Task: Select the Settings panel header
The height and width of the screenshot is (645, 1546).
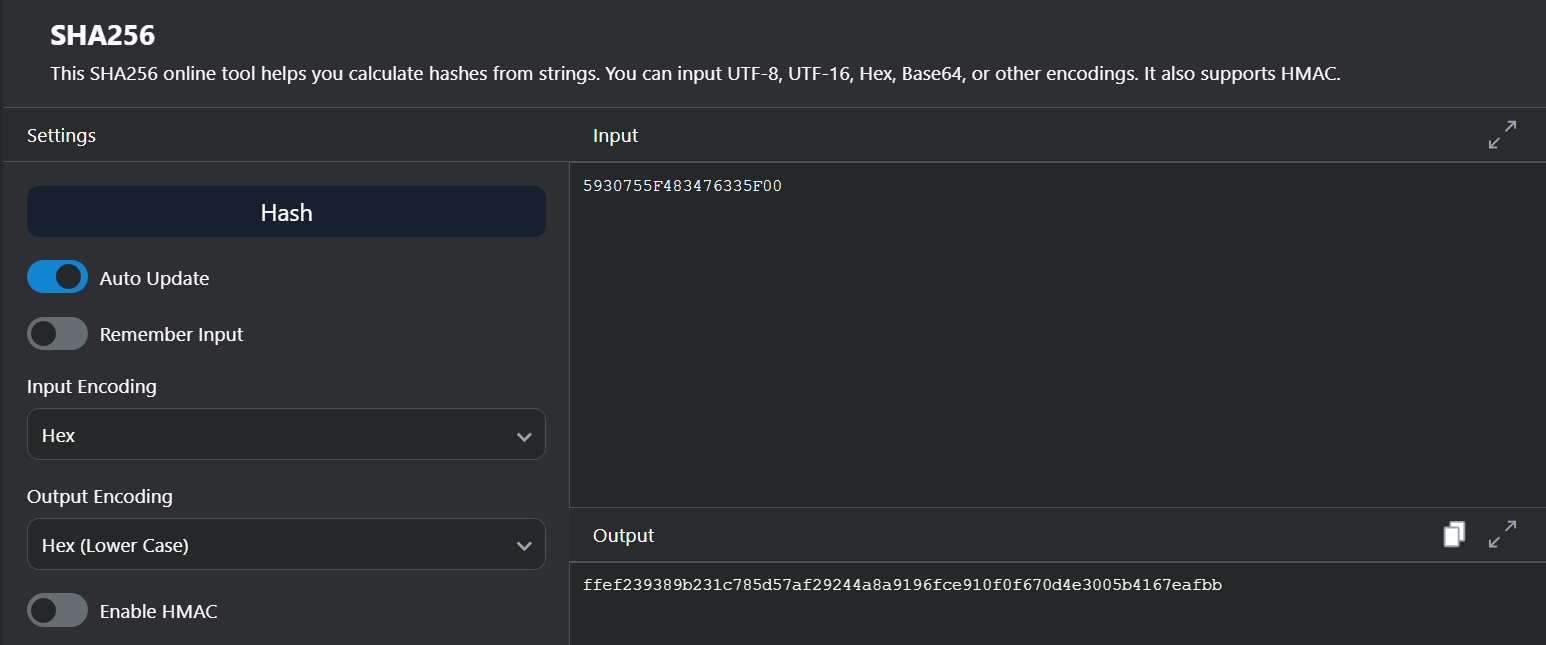Action: [61, 135]
